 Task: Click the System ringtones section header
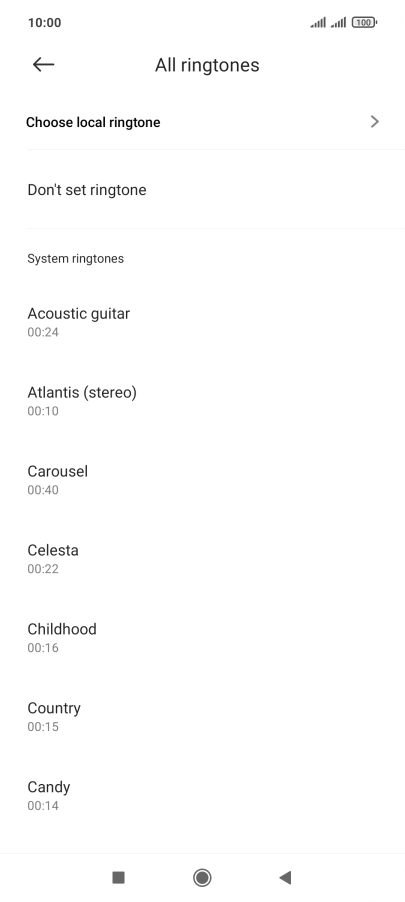point(75,258)
